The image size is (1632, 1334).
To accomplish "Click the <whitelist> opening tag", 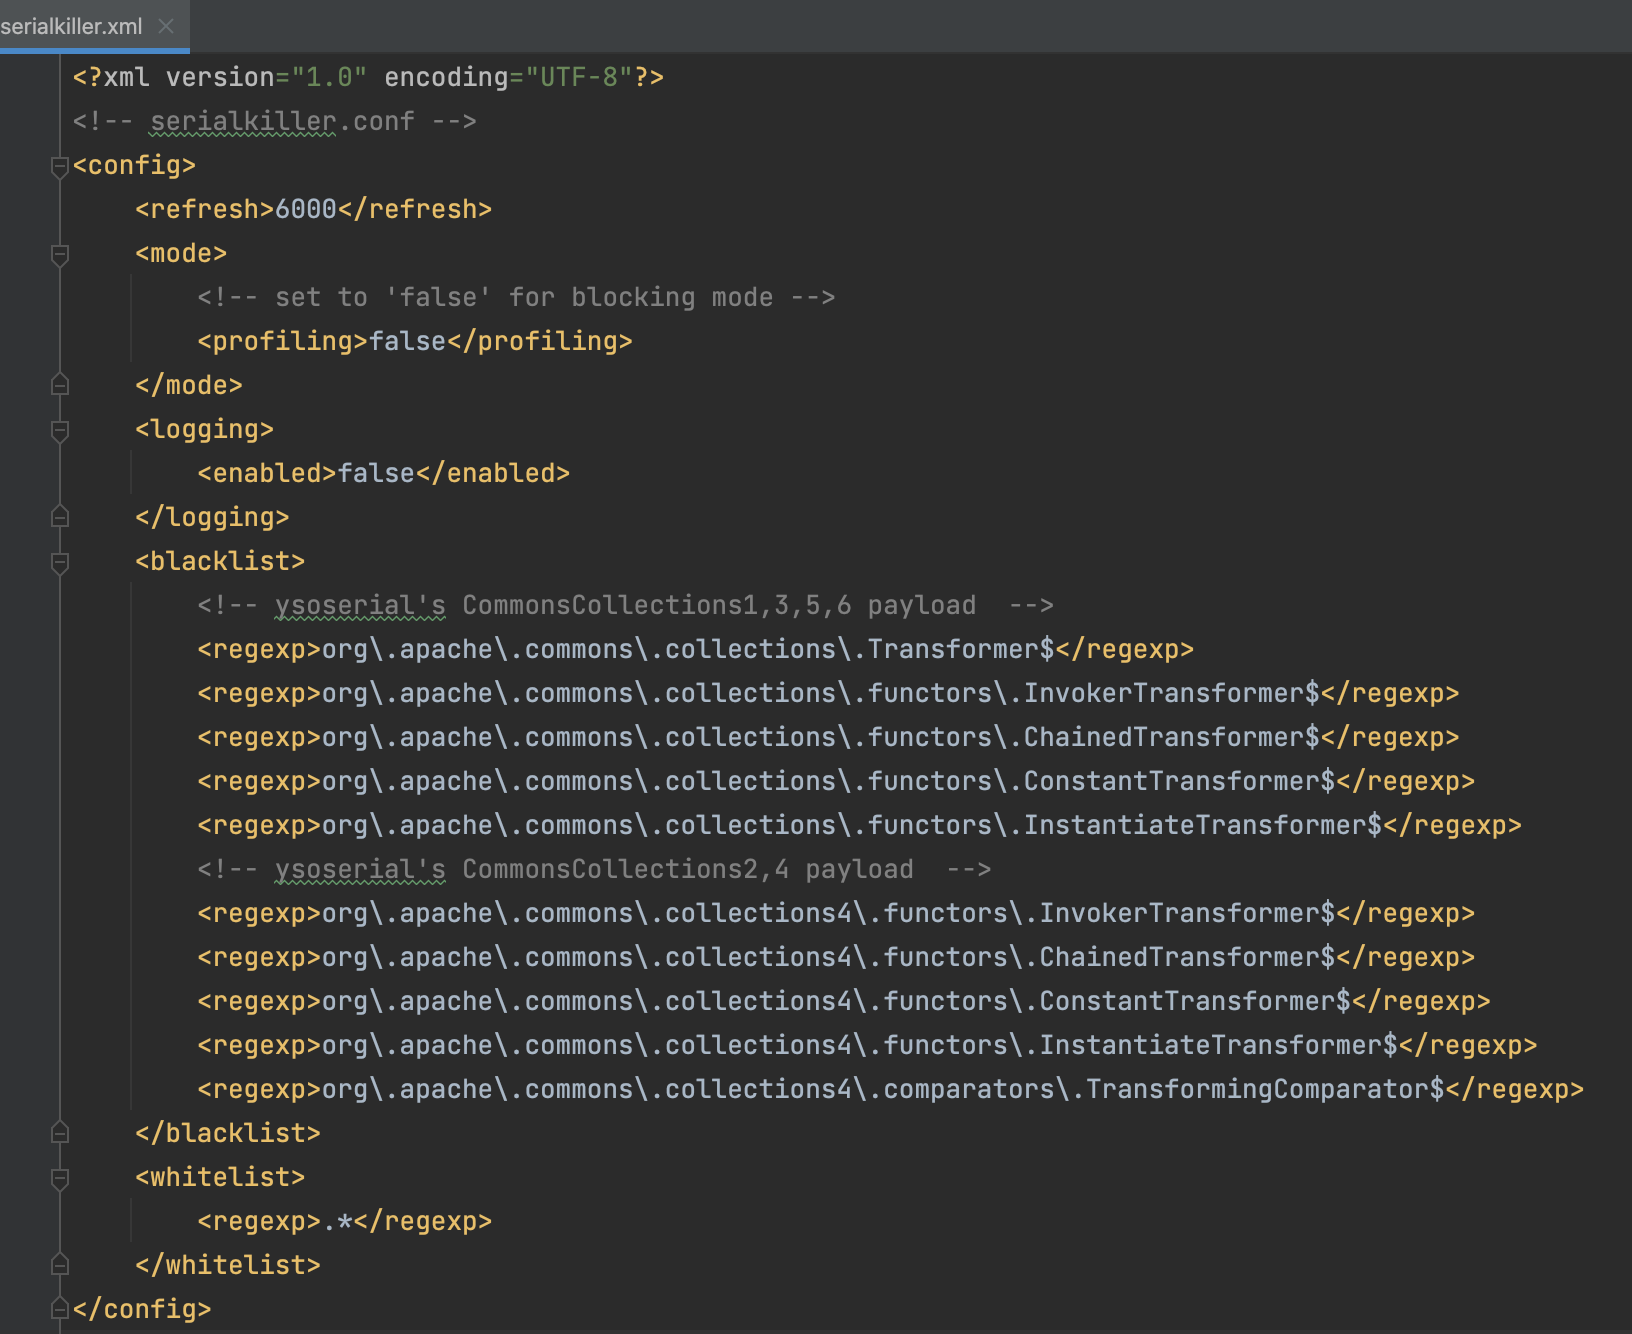I will tap(220, 1177).
